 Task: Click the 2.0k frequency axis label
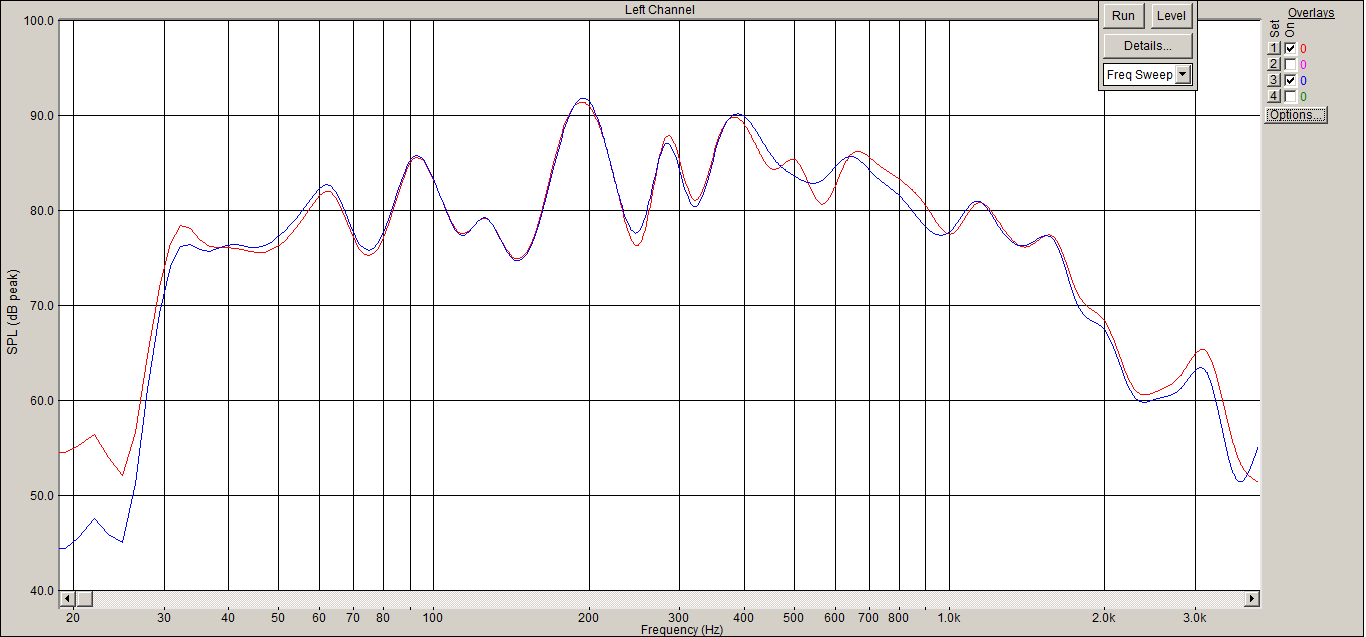point(1104,618)
